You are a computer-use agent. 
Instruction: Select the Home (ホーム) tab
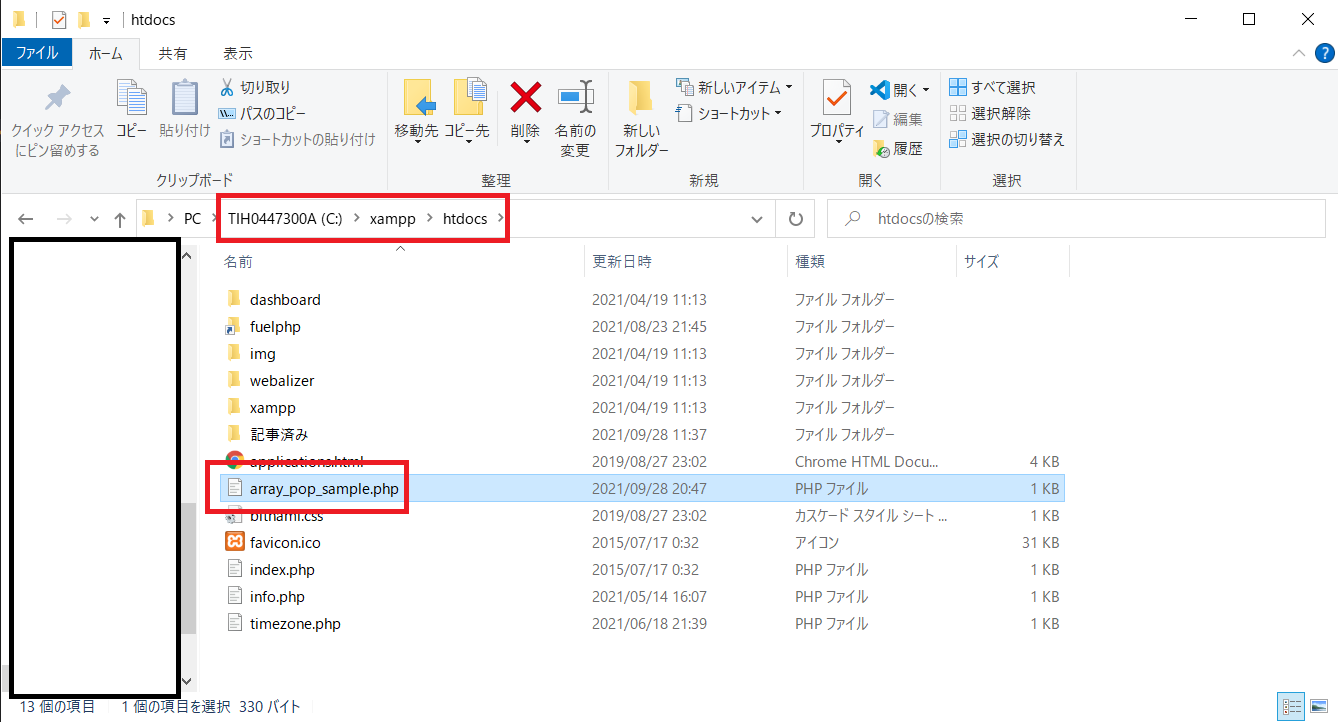[105, 53]
